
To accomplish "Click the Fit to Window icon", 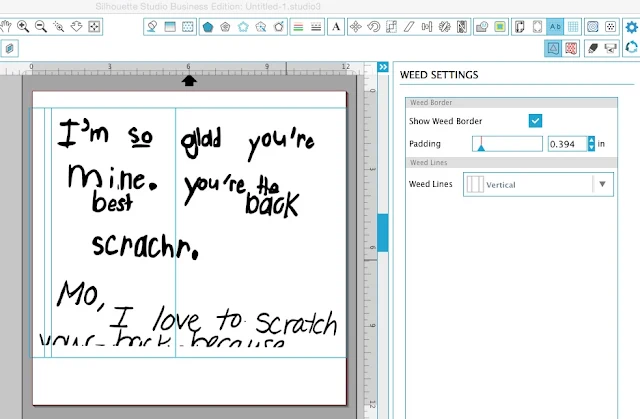I will pos(94,27).
